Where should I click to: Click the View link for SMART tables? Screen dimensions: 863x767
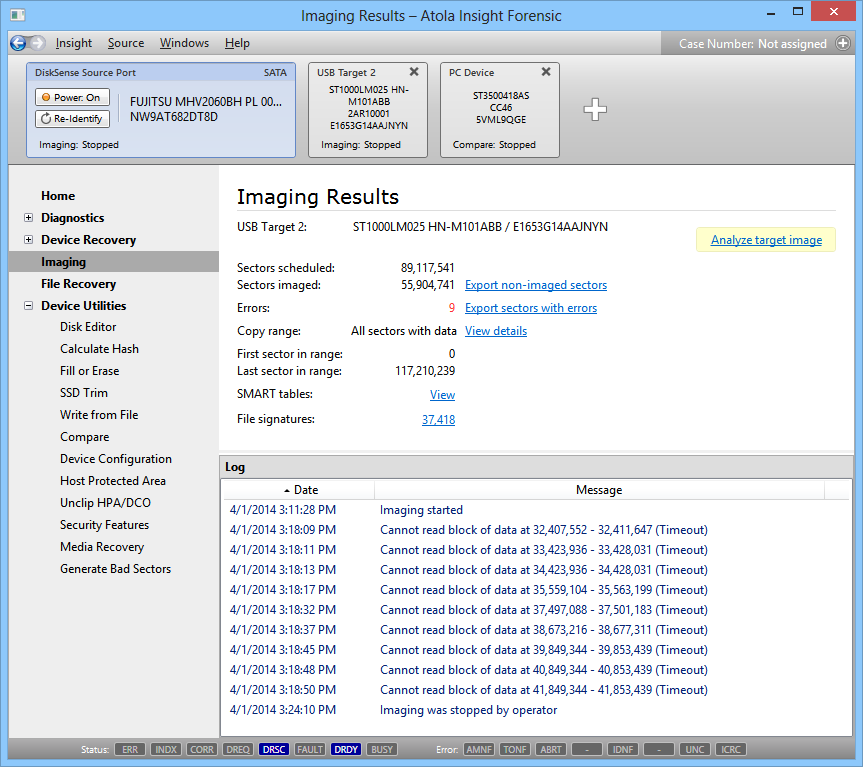pyautogui.click(x=443, y=395)
